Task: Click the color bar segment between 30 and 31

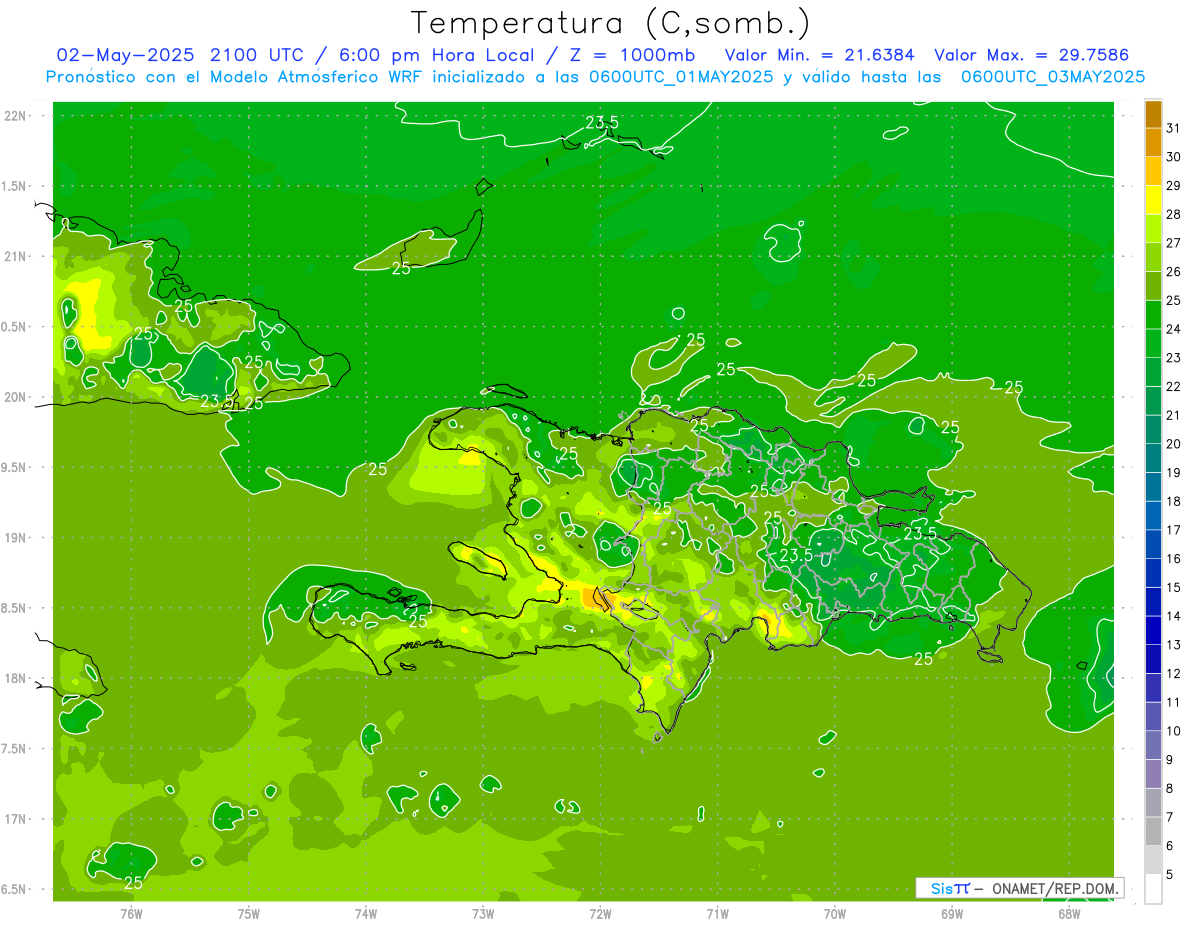Action: click(1153, 142)
